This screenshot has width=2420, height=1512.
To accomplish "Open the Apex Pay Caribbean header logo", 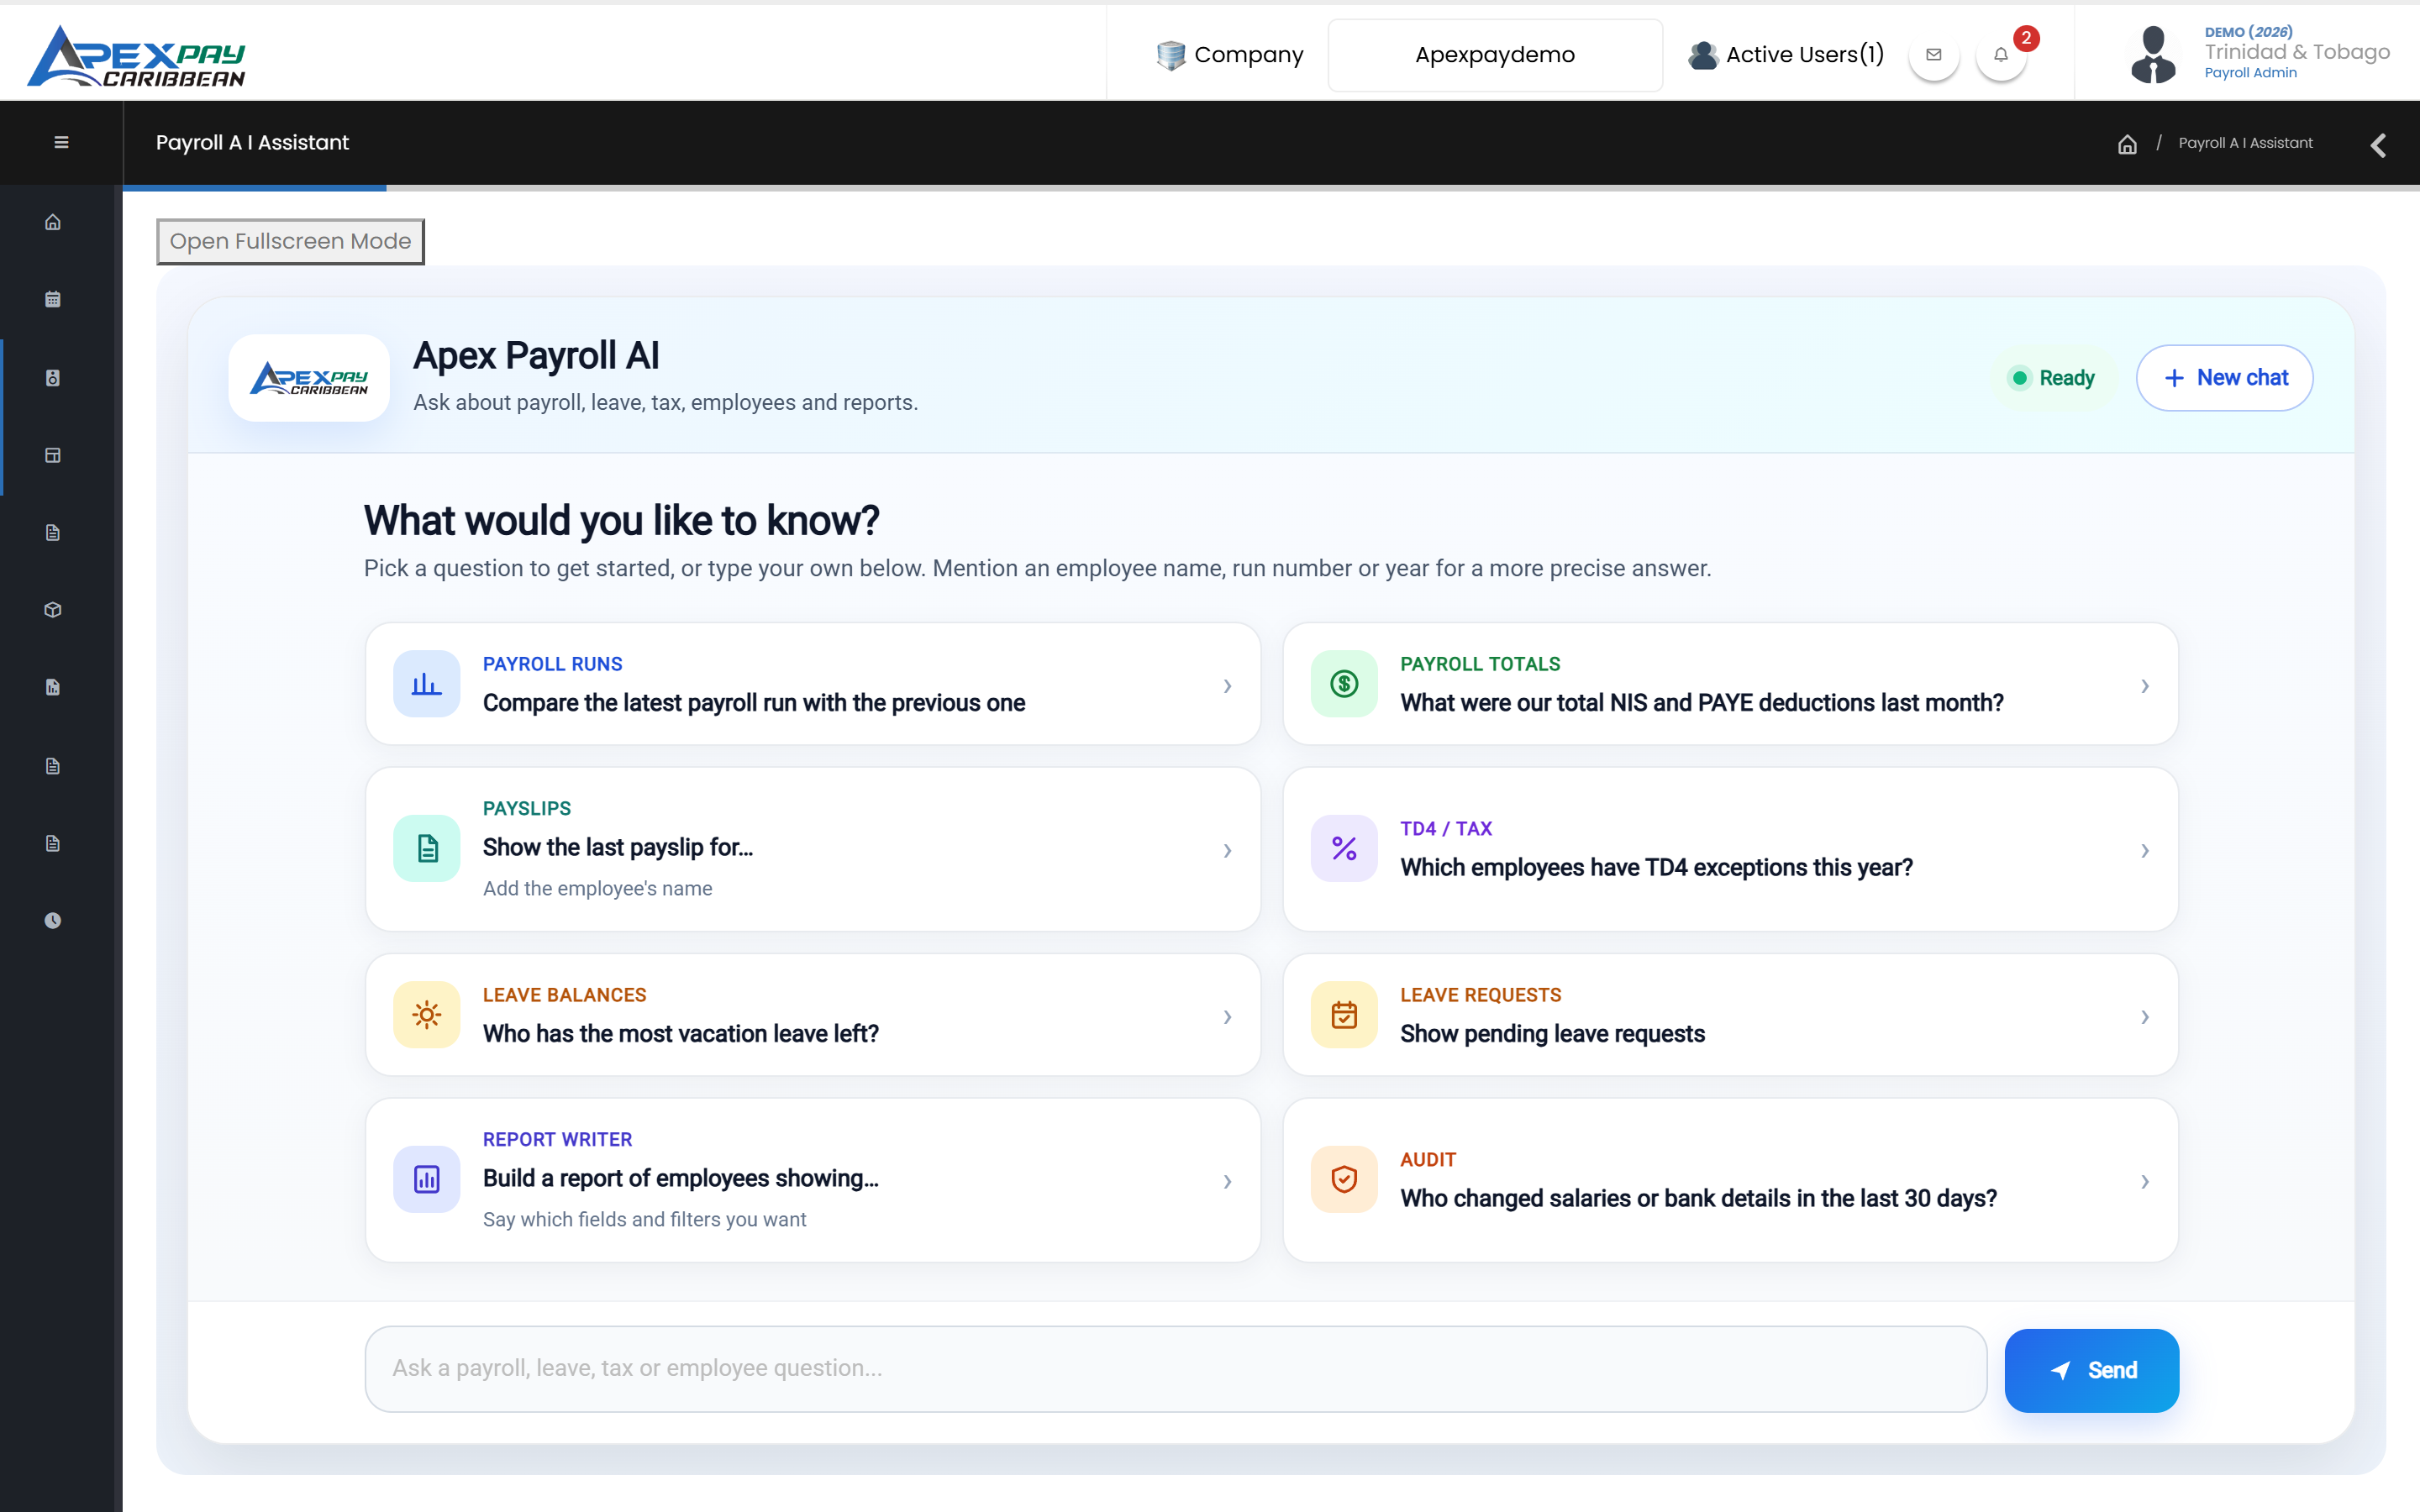I will coord(136,56).
